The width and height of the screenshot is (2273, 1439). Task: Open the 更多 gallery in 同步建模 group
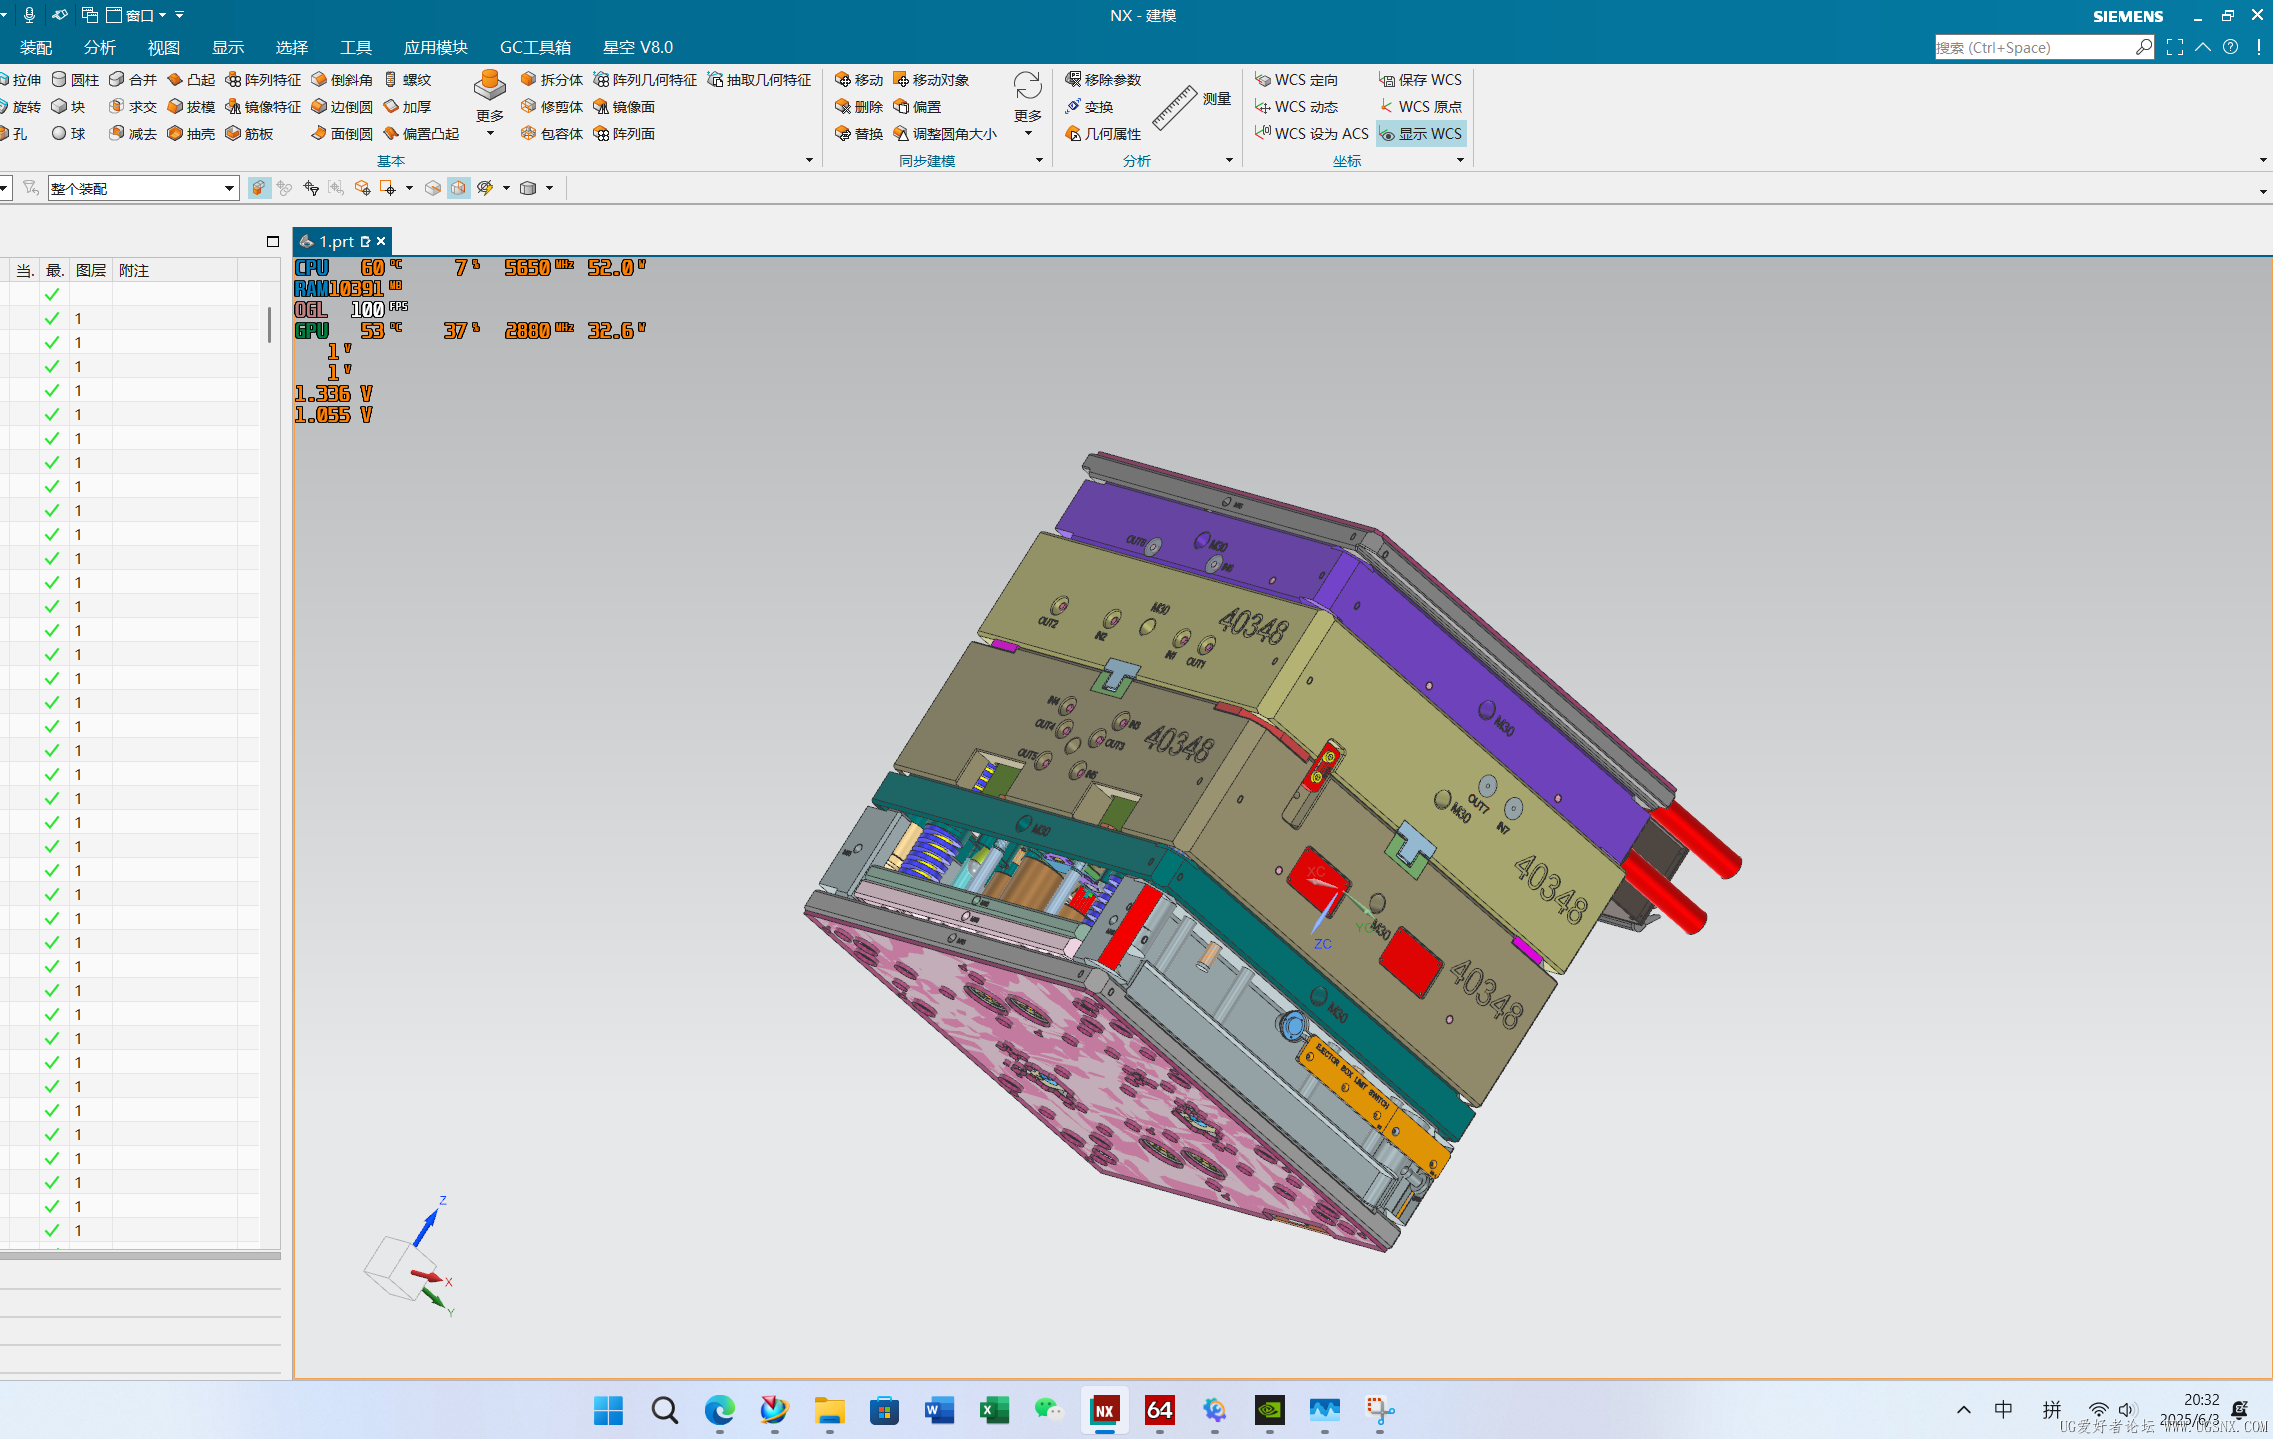tap(1028, 105)
